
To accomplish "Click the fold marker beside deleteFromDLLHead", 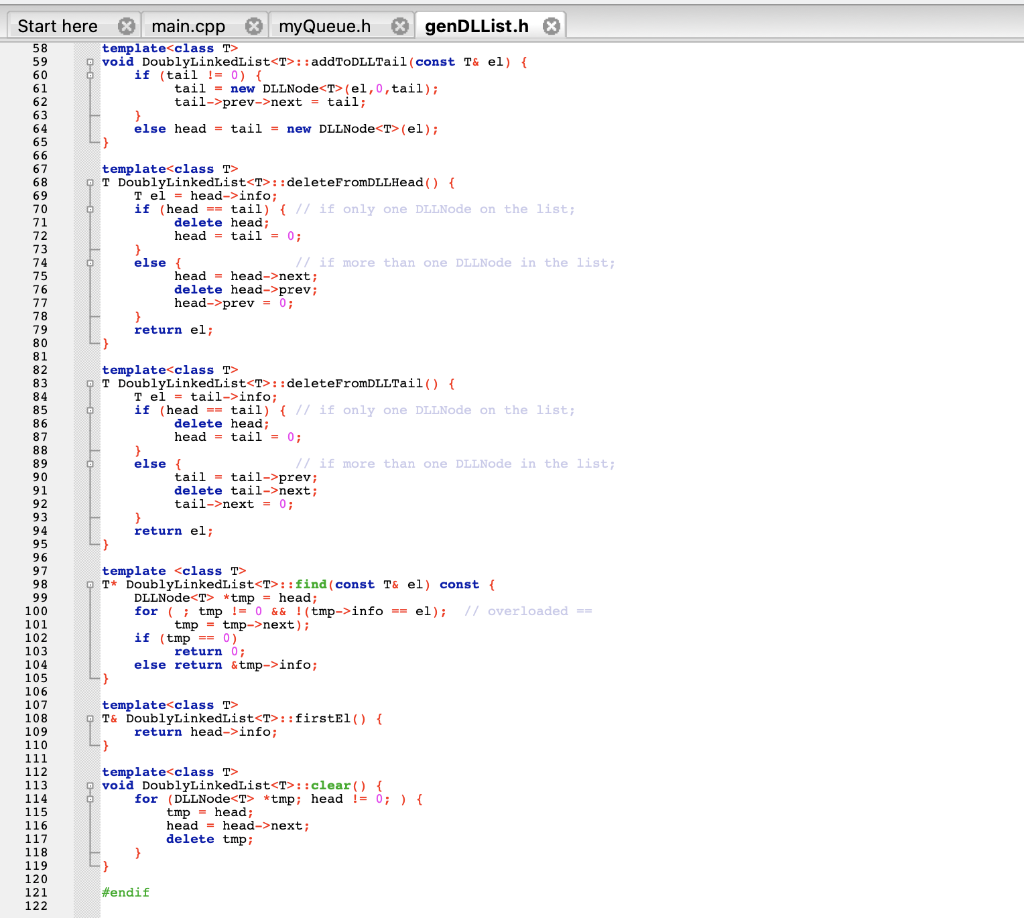I will pos(90,182).
